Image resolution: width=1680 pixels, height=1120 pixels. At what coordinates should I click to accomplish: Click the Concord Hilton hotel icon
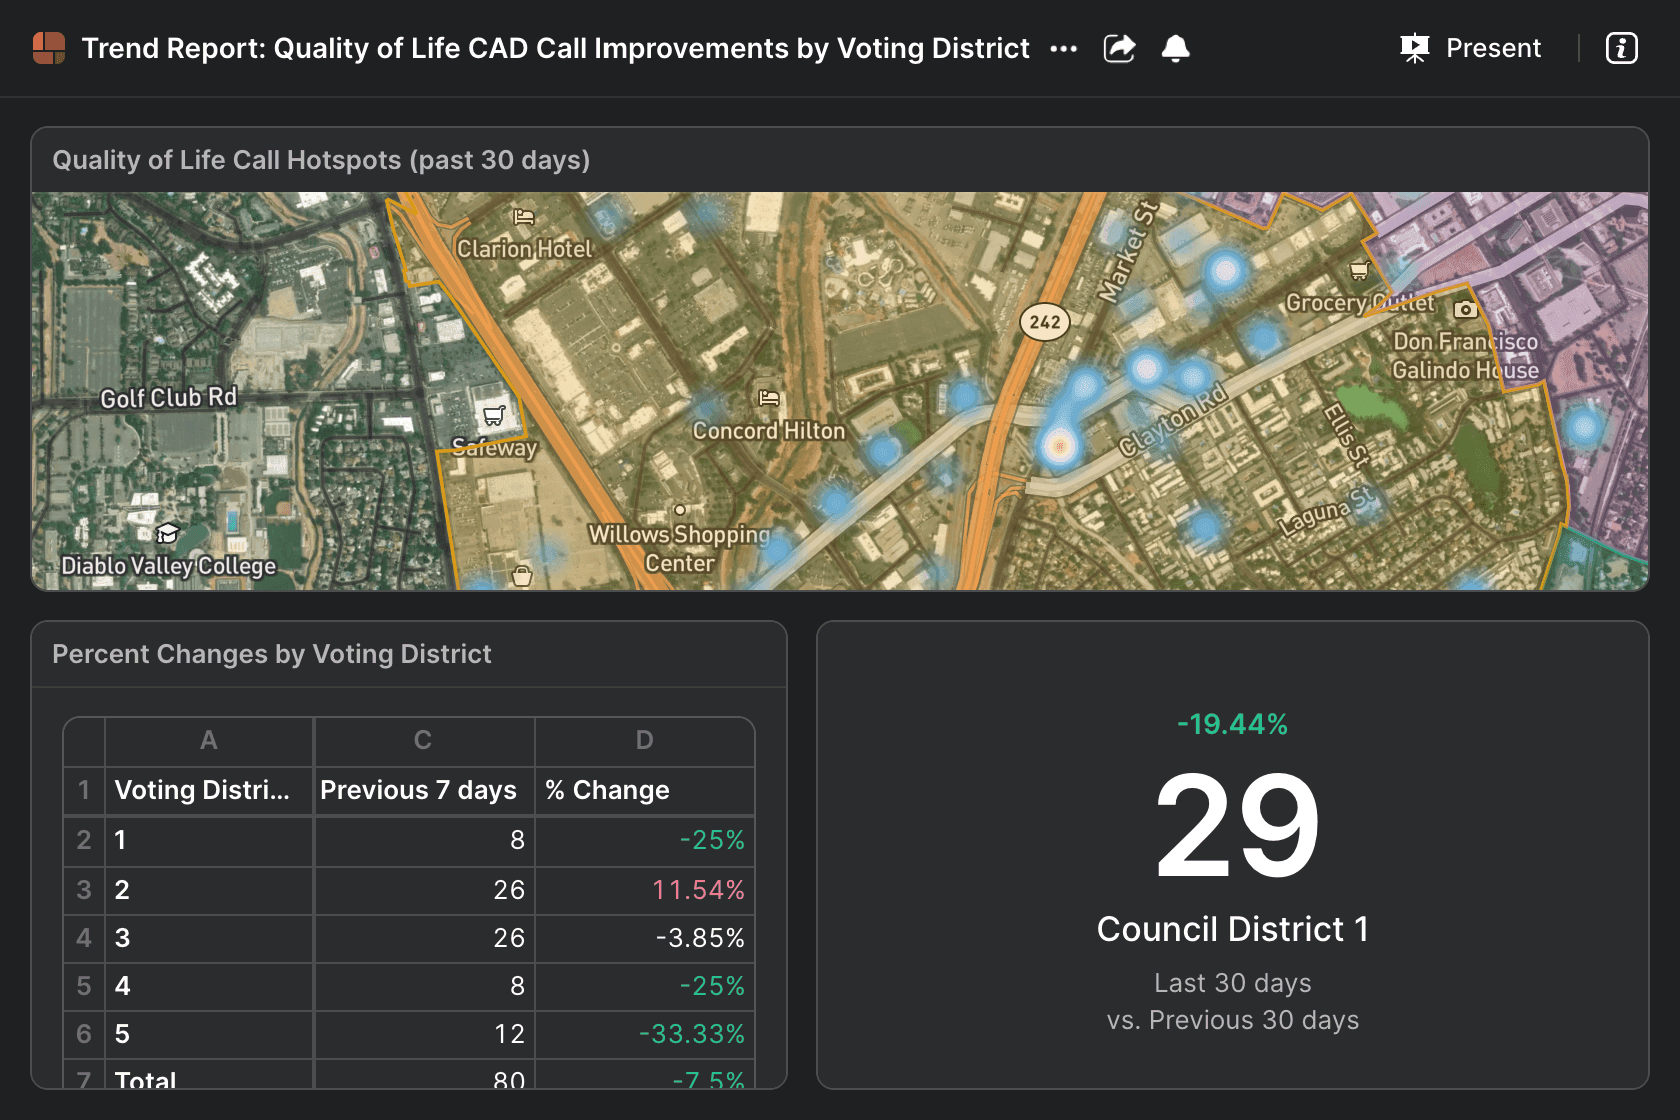[x=768, y=398]
